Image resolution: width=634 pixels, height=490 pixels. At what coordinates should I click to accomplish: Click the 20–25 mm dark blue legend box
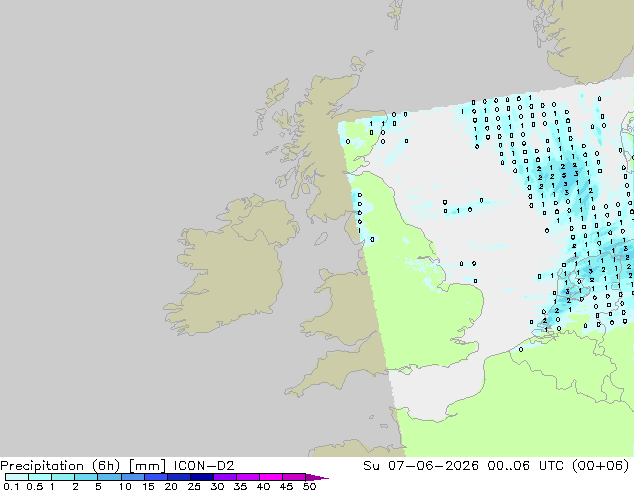[179, 477]
